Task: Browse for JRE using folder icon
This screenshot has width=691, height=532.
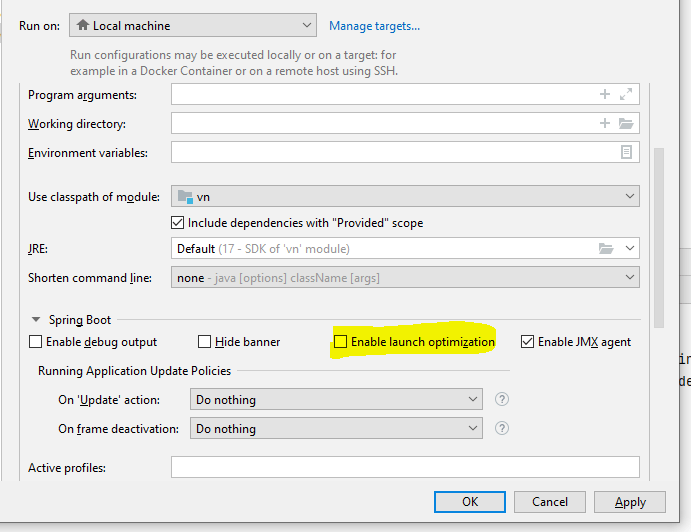Action: (606, 249)
